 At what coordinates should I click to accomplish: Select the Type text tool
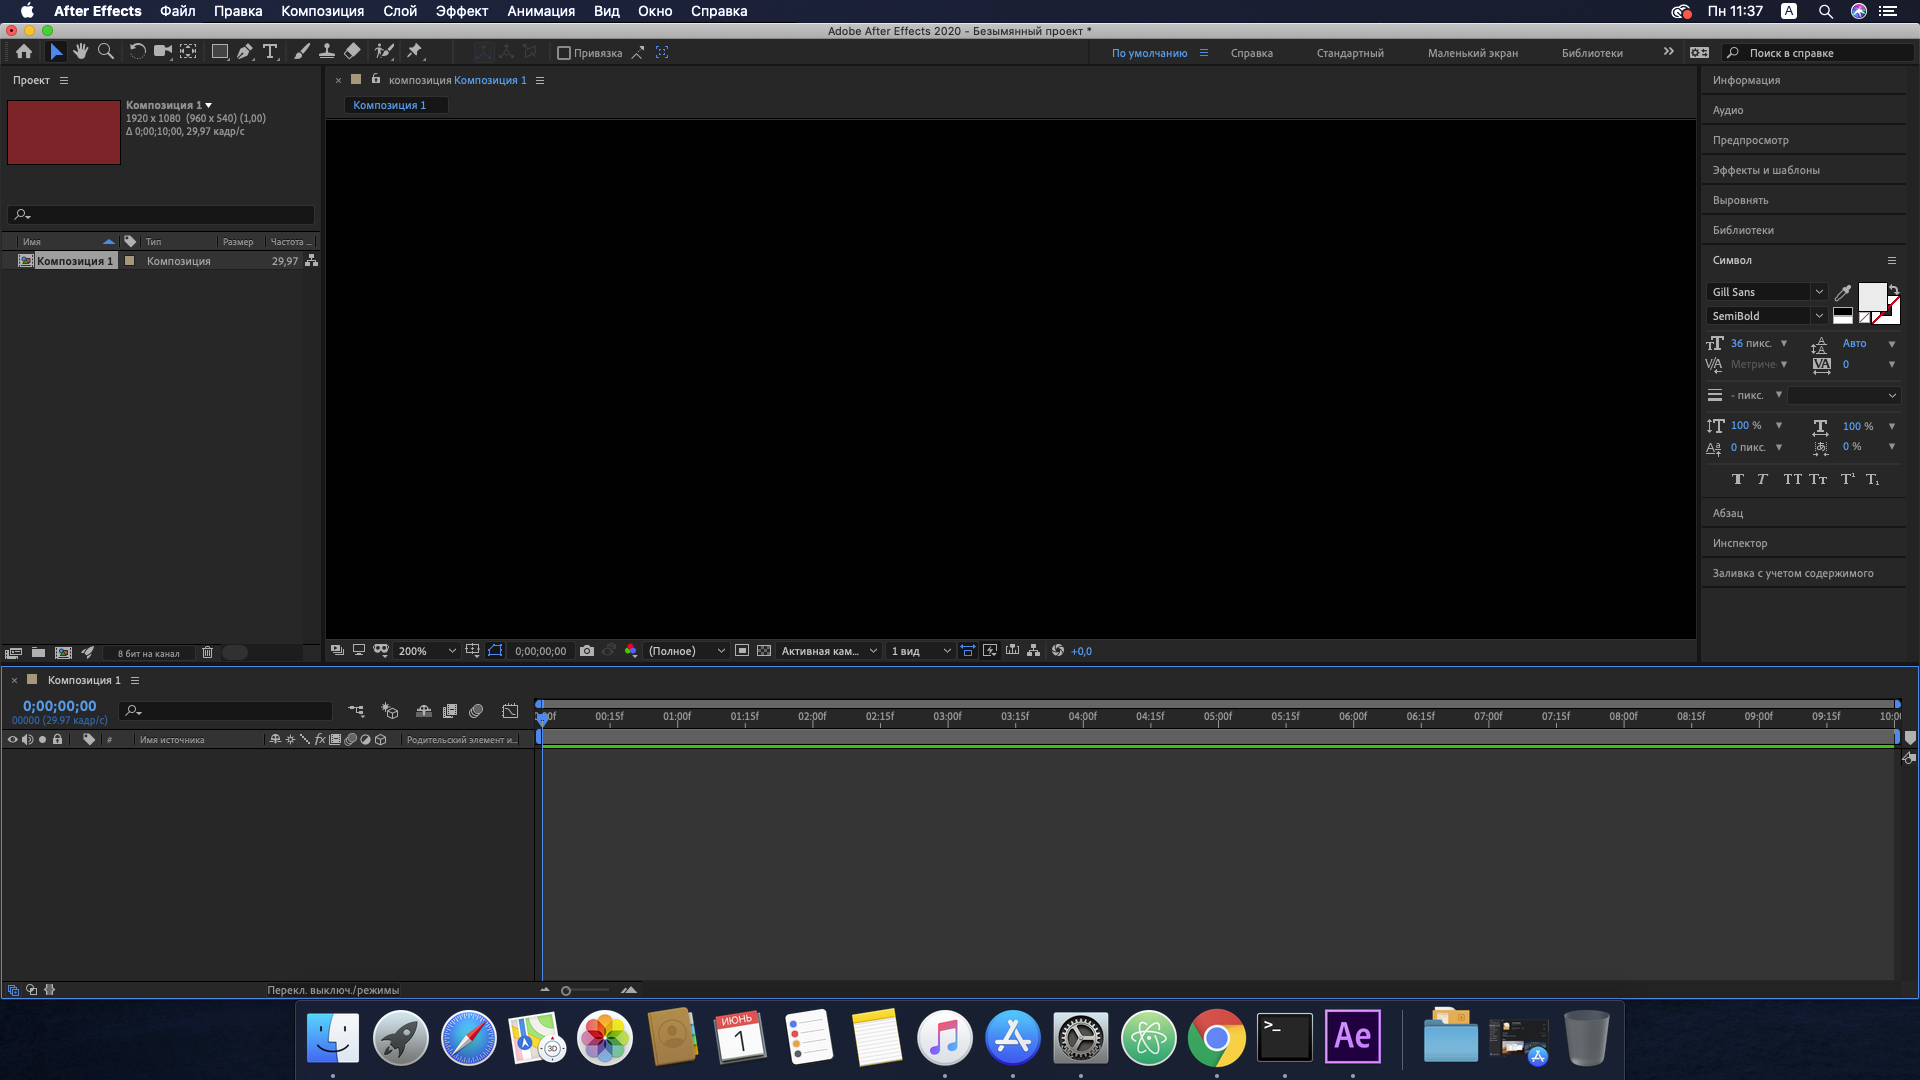[270, 52]
